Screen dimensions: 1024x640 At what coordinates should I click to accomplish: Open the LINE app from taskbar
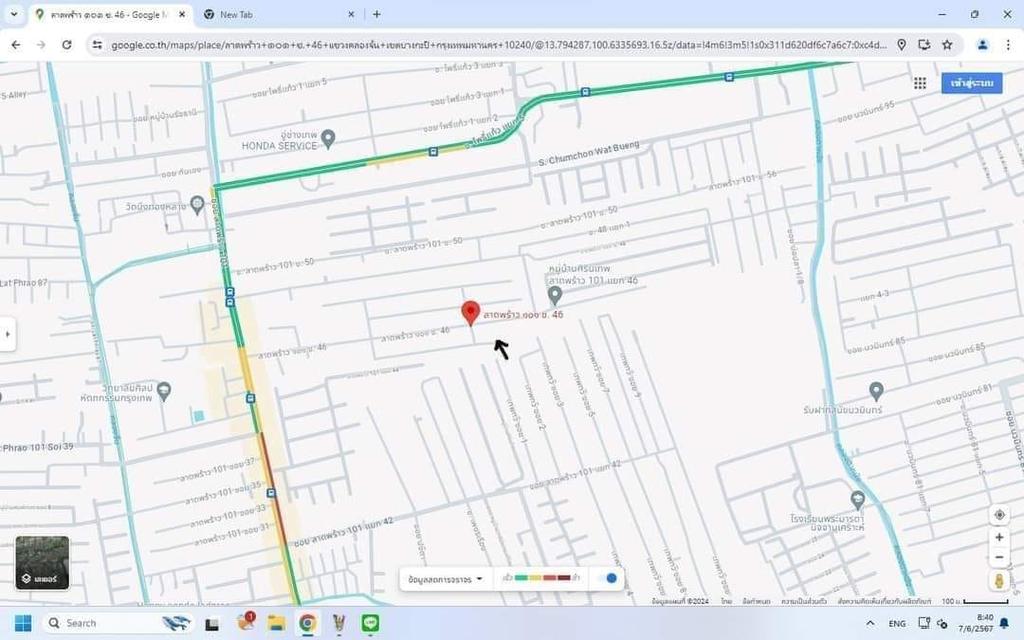pos(371,623)
